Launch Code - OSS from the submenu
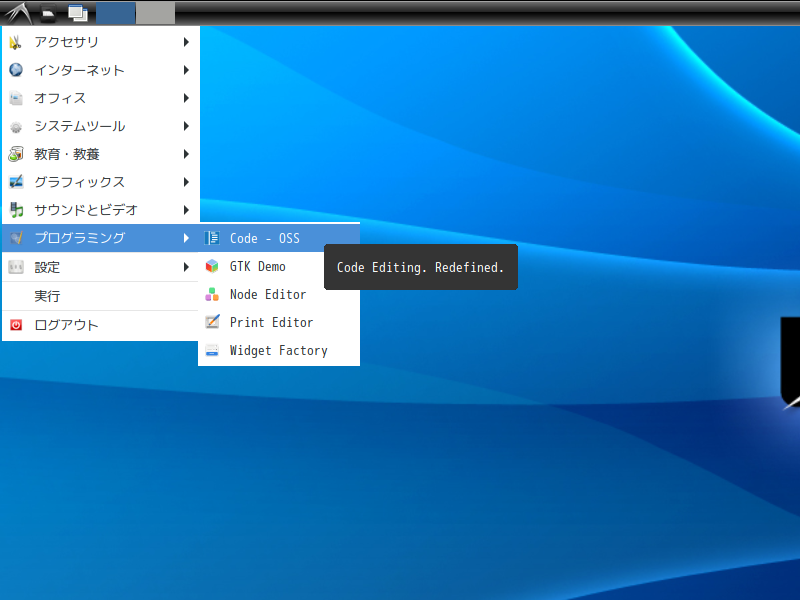 pyautogui.click(x=279, y=238)
